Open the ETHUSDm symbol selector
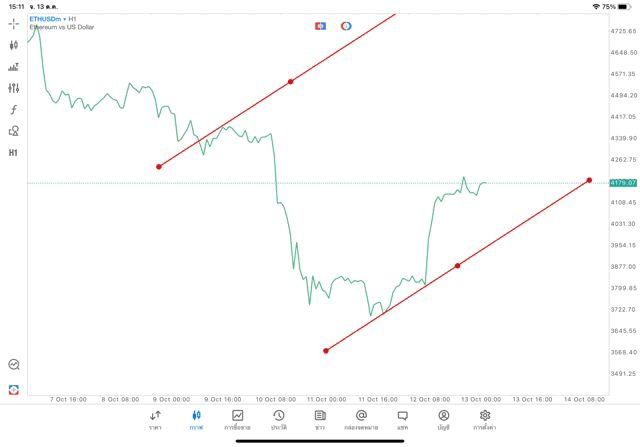This screenshot has height=447, width=640. pos(48,19)
